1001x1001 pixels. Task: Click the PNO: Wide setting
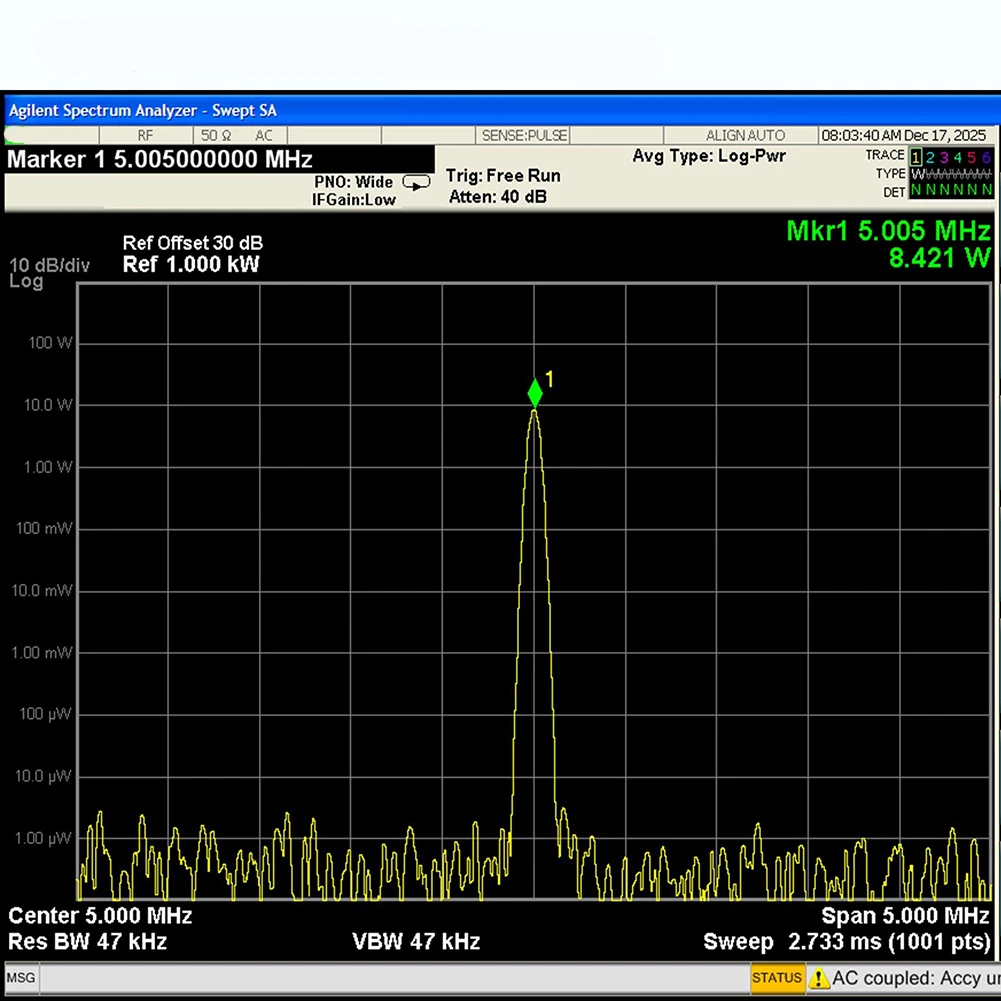point(353,182)
